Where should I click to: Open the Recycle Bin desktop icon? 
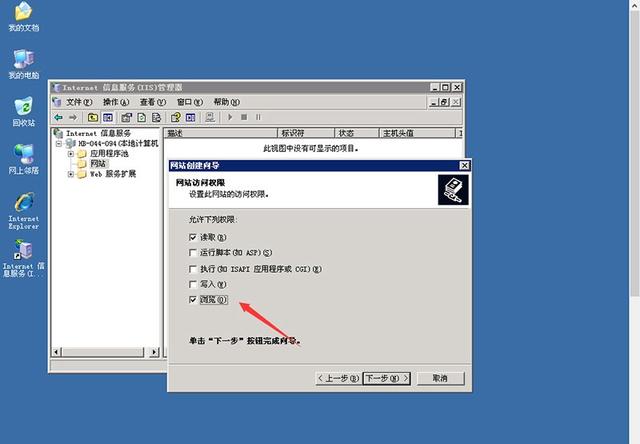pos(24,111)
